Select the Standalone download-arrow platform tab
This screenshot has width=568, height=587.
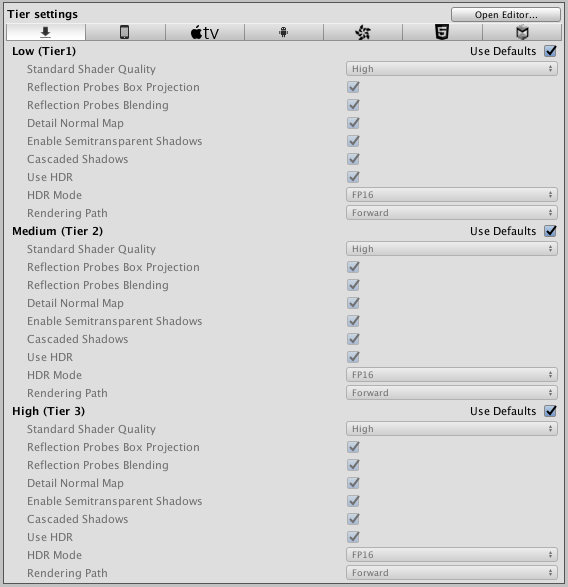[x=46, y=33]
